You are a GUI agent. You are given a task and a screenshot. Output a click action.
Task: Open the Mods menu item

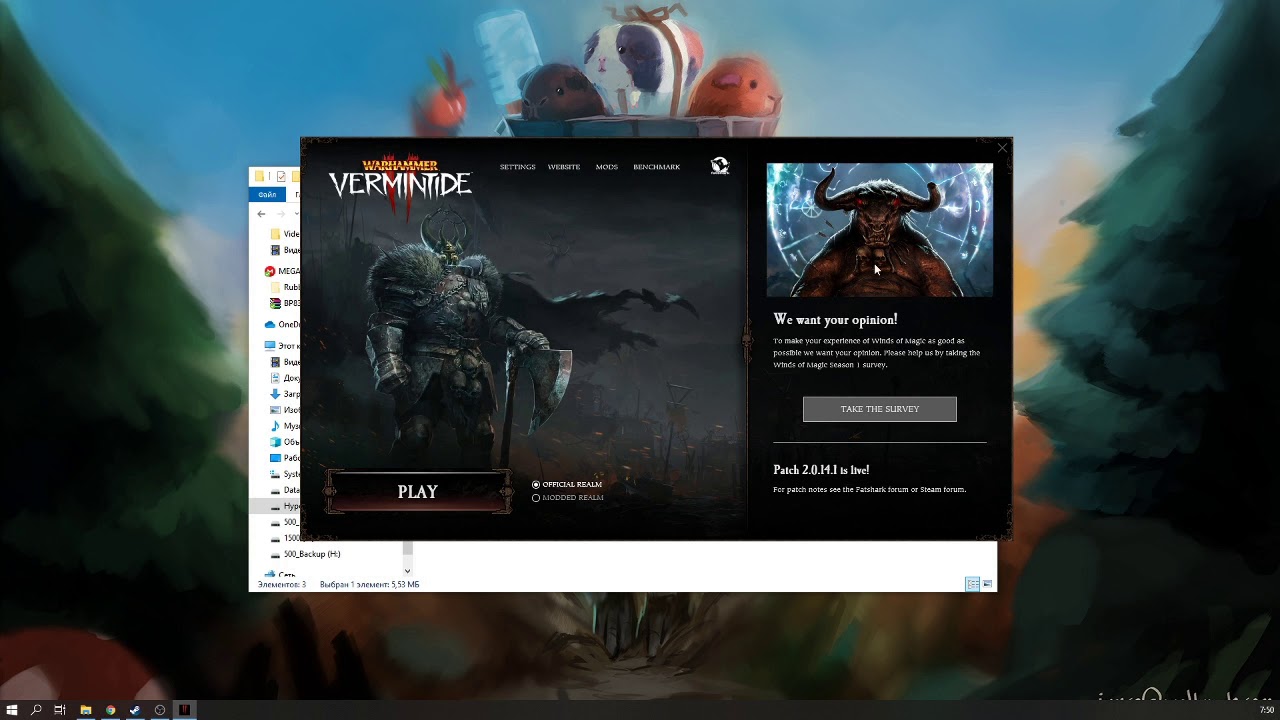coord(607,167)
